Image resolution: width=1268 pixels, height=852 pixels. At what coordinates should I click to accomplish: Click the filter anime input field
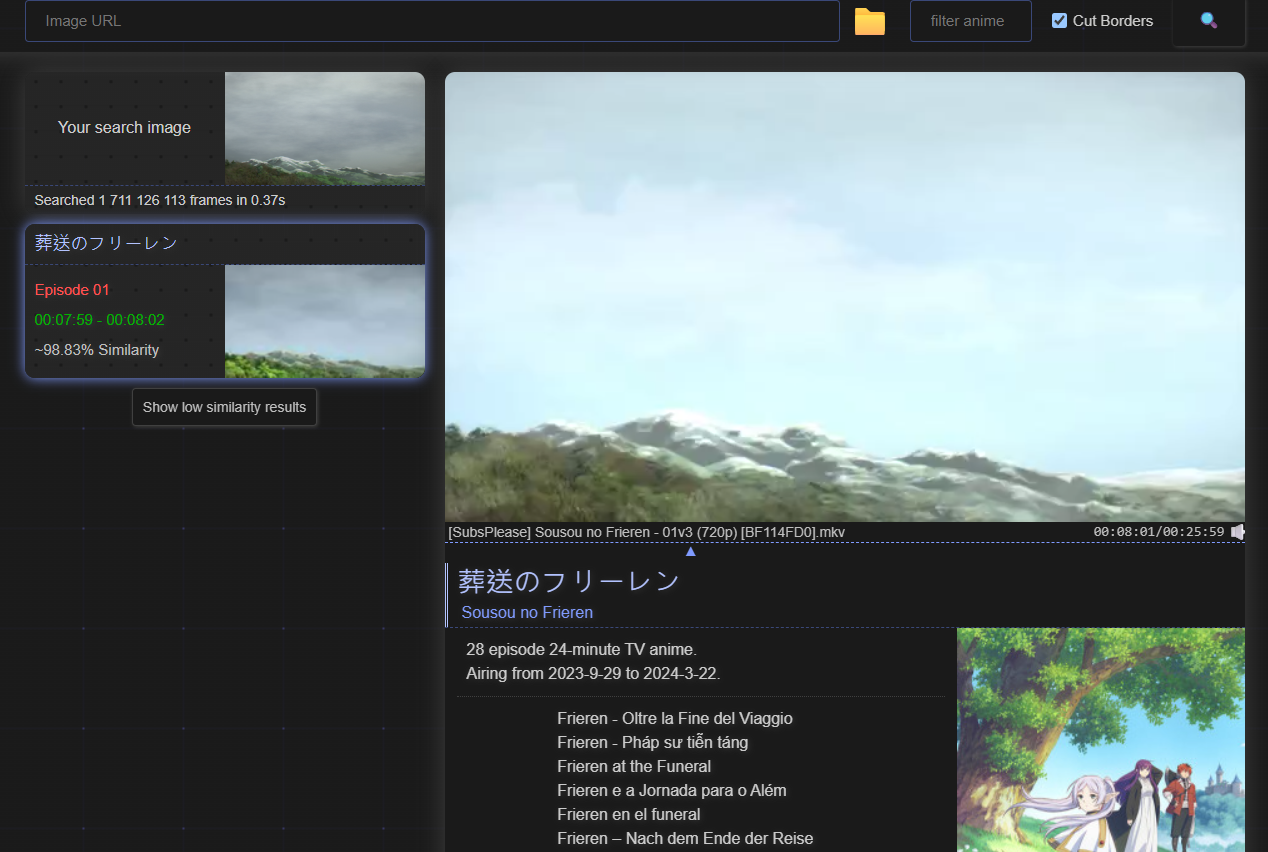coord(970,21)
